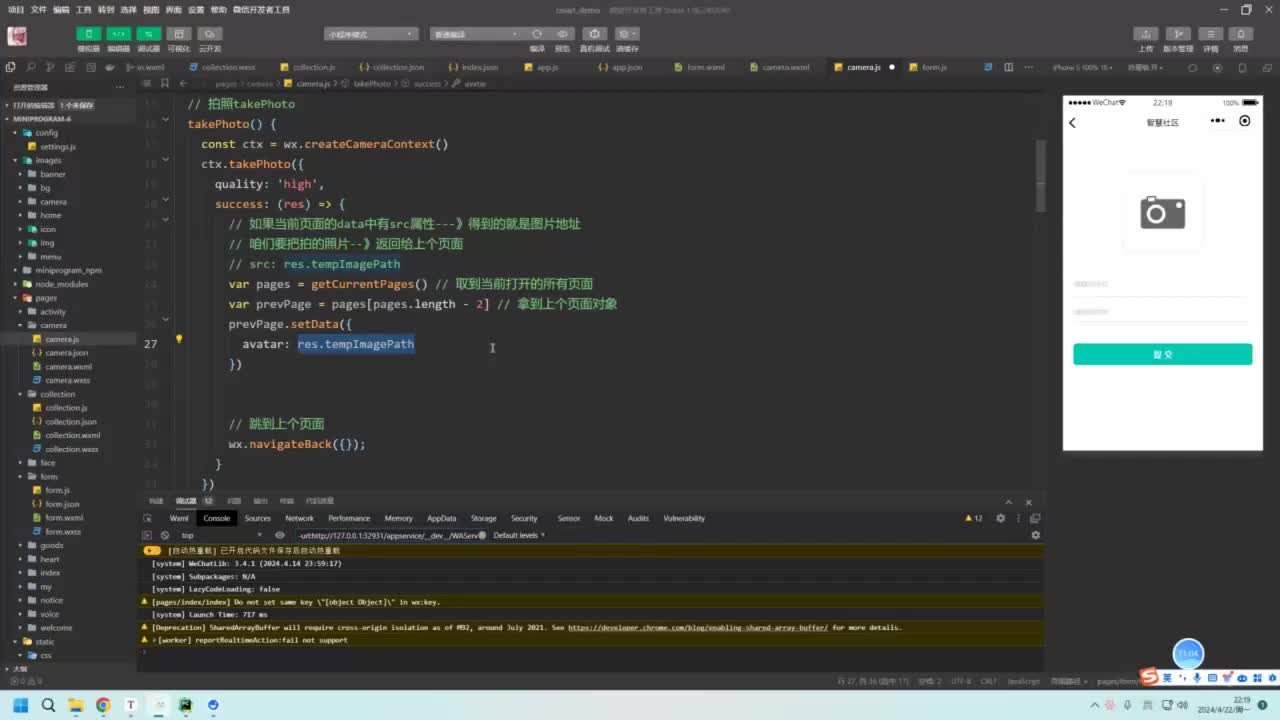Open the details icon
This screenshot has width=1280, height=720.
click(1211, 34)
